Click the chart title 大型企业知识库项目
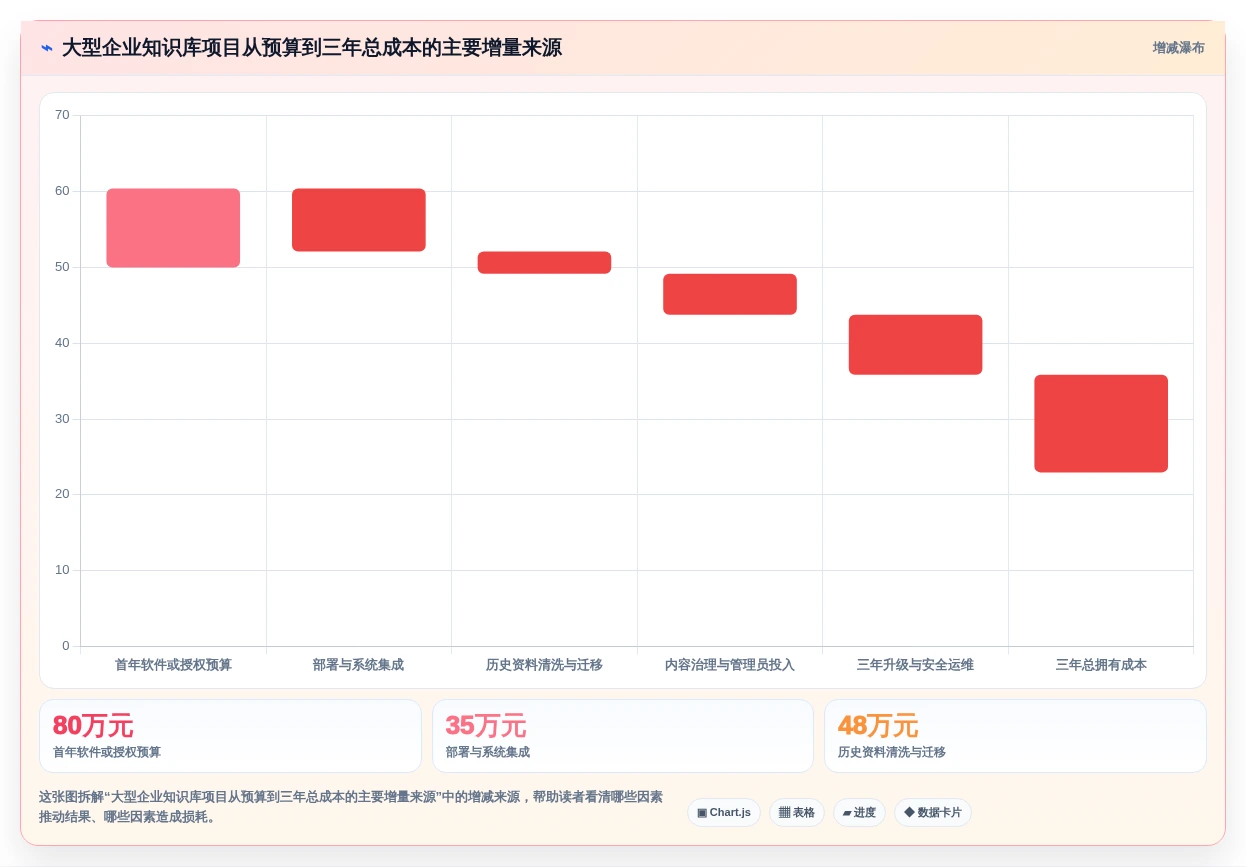The height and width of the screenshot is (867, 1246). tap(312, 48)
